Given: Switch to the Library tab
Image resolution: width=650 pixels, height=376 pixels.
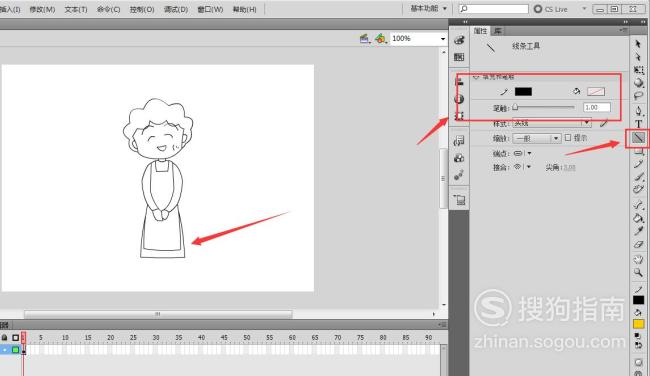Looking at the screenshot, I should click(x=498, y=31).
